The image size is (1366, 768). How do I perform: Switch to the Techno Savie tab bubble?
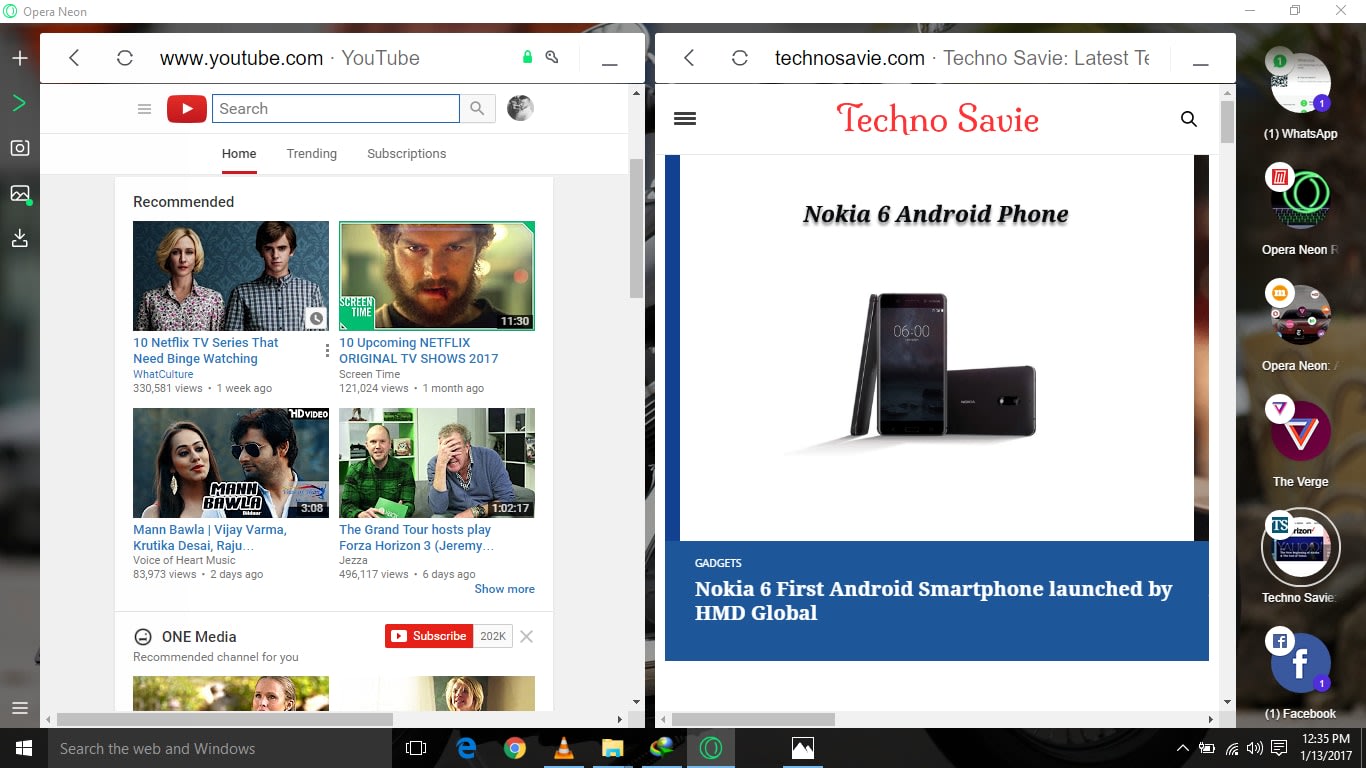(1300, 548)
